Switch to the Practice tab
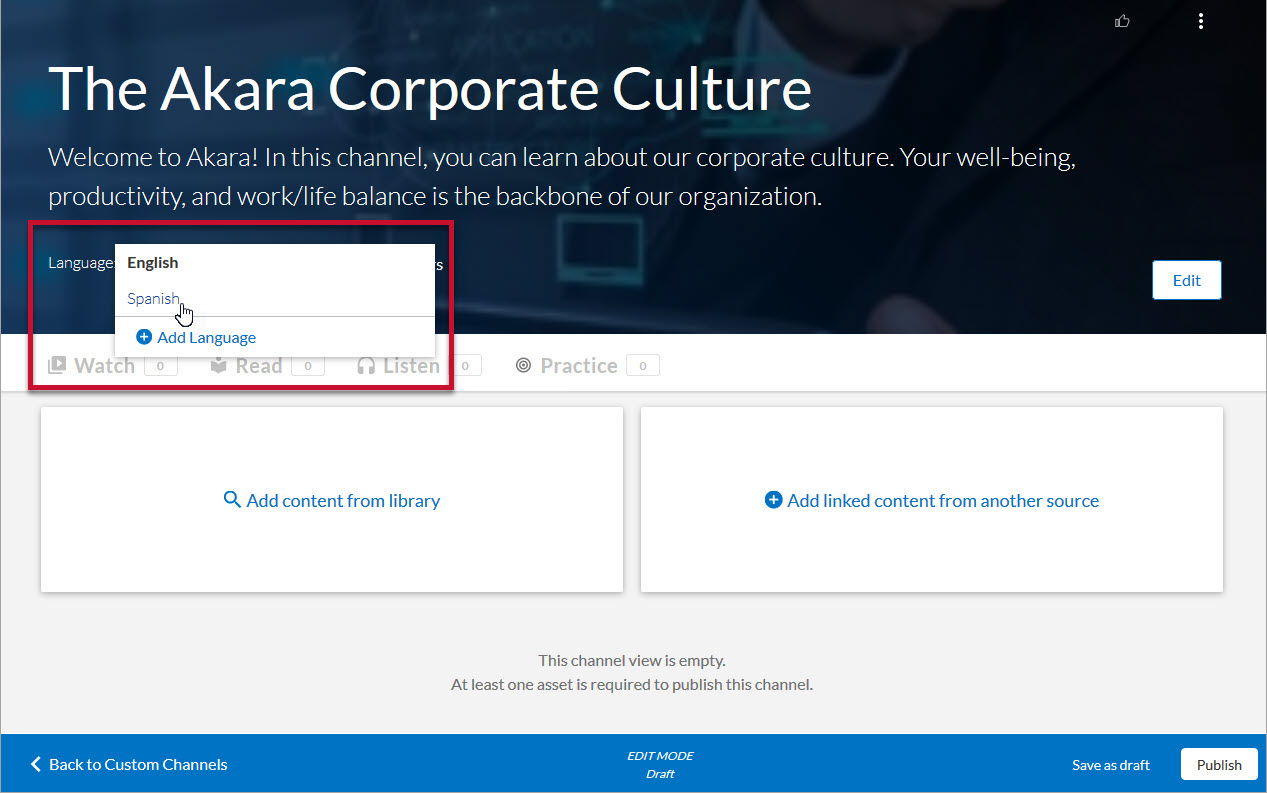 point(578,366)
